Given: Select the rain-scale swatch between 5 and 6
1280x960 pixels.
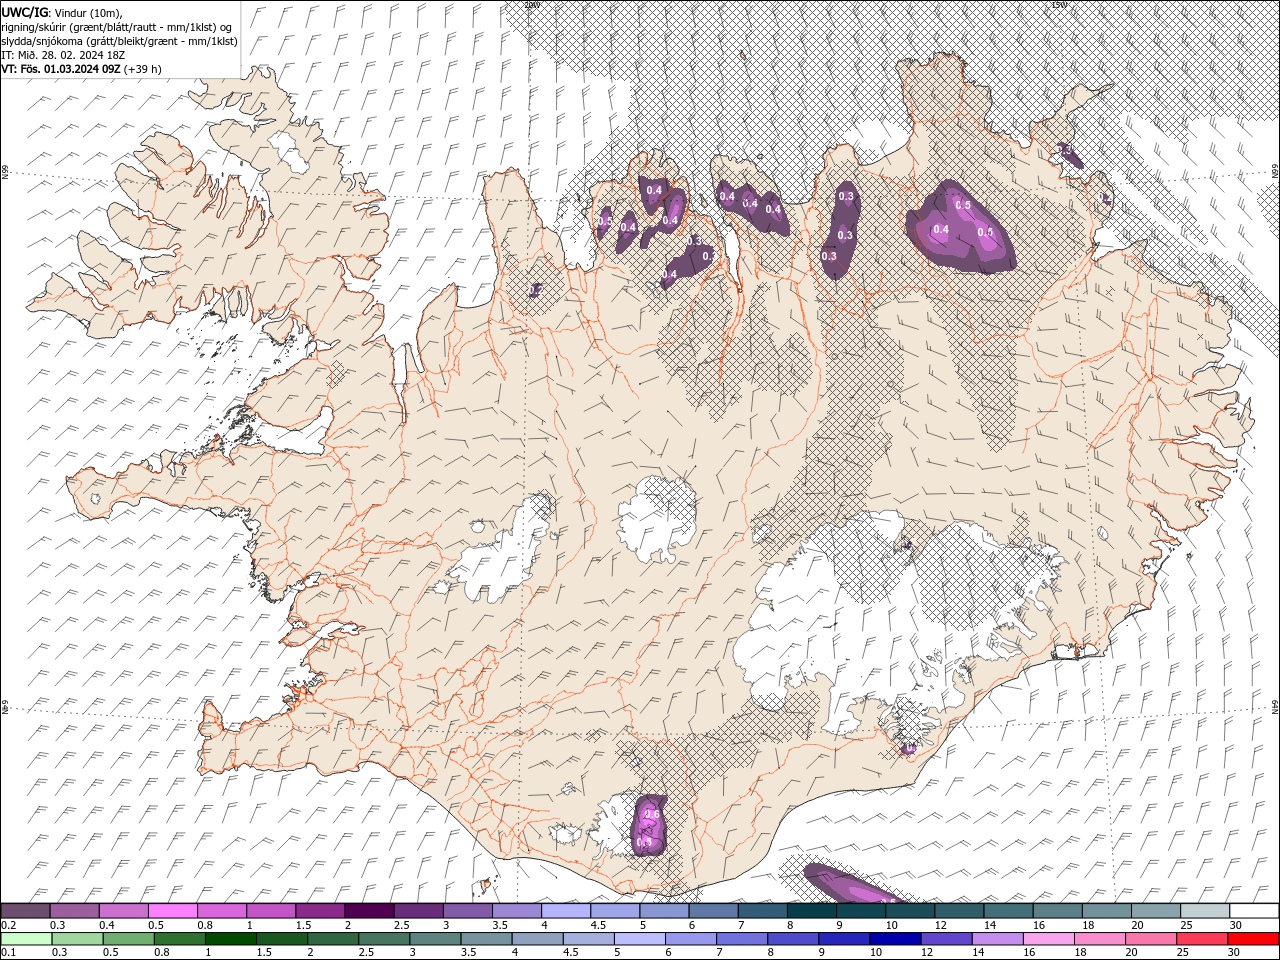Looking at the screenshot, I should 641,939.
